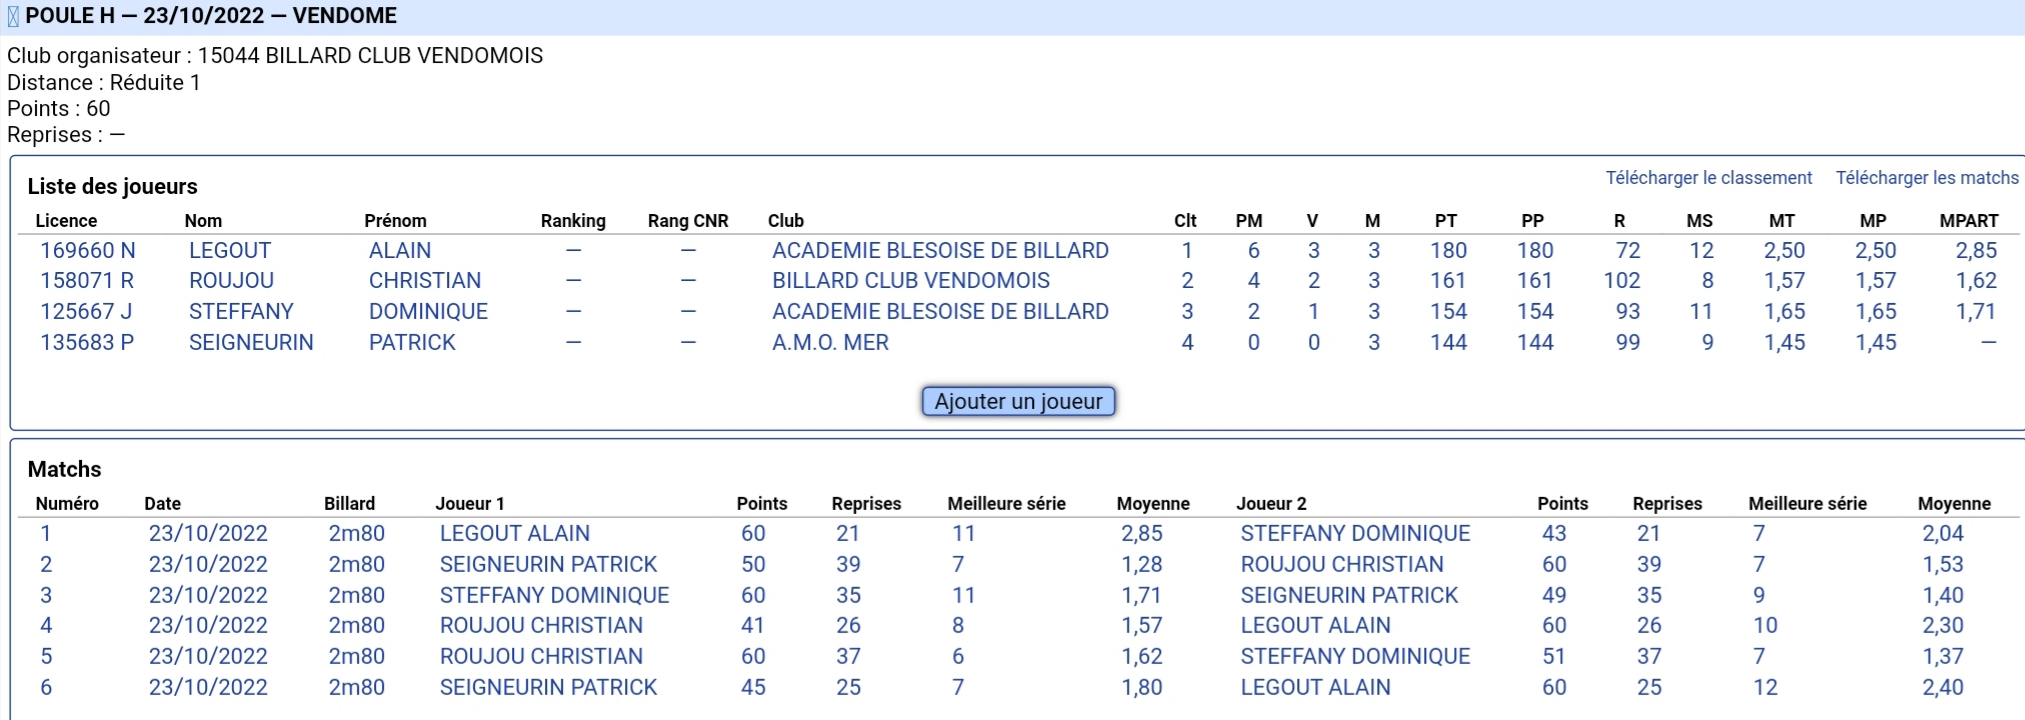Open match number 1

tap(45, 534)
